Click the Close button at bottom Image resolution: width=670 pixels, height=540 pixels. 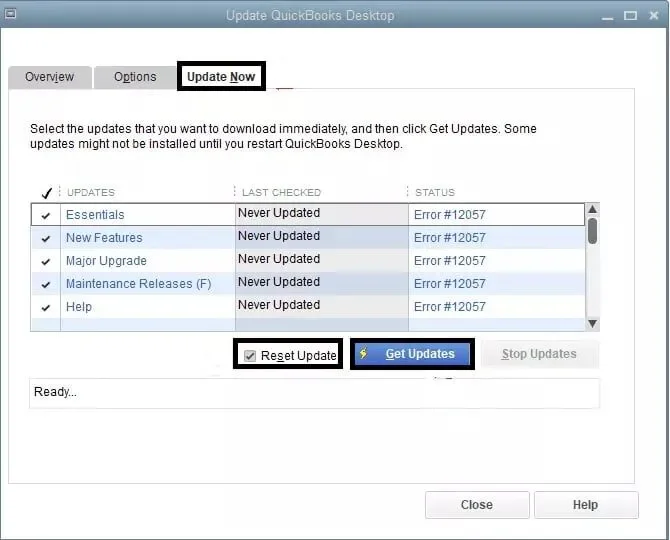(477, 505)
